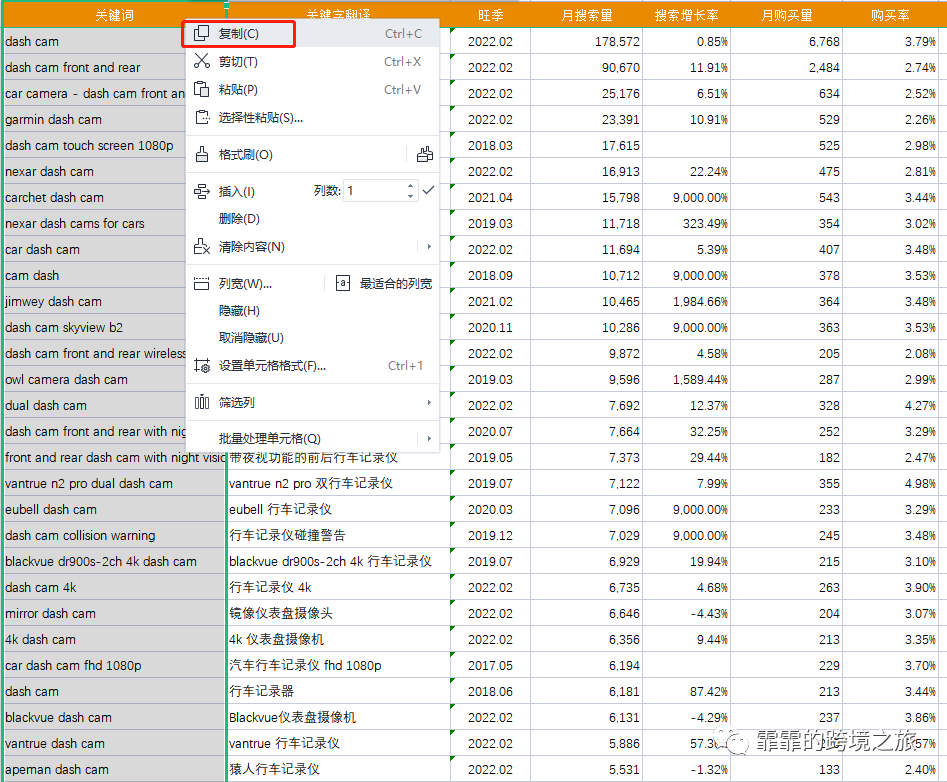Click the locked format painter icon at right
This screenshot has height=782, width=947.
click(x=425, y=155)
